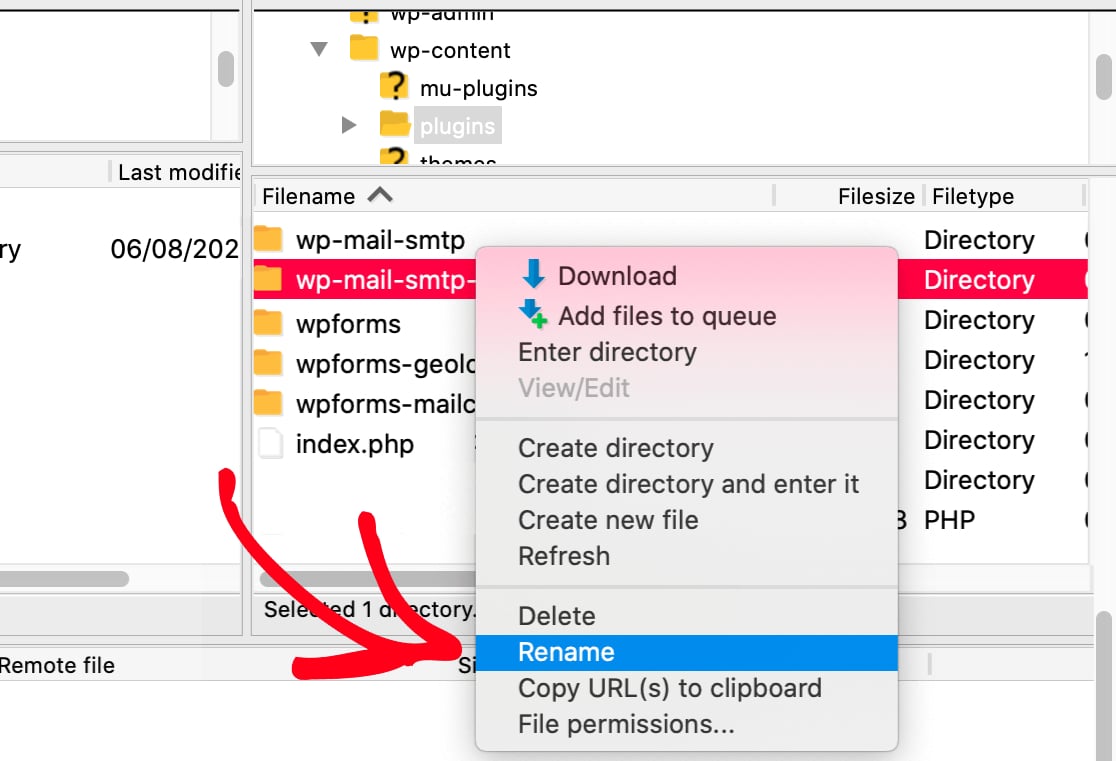This screenshot has width=1116, height=761.
Task: Select the highlighted wp-mail-smtp- row name
Action: [x=386, y=280]
